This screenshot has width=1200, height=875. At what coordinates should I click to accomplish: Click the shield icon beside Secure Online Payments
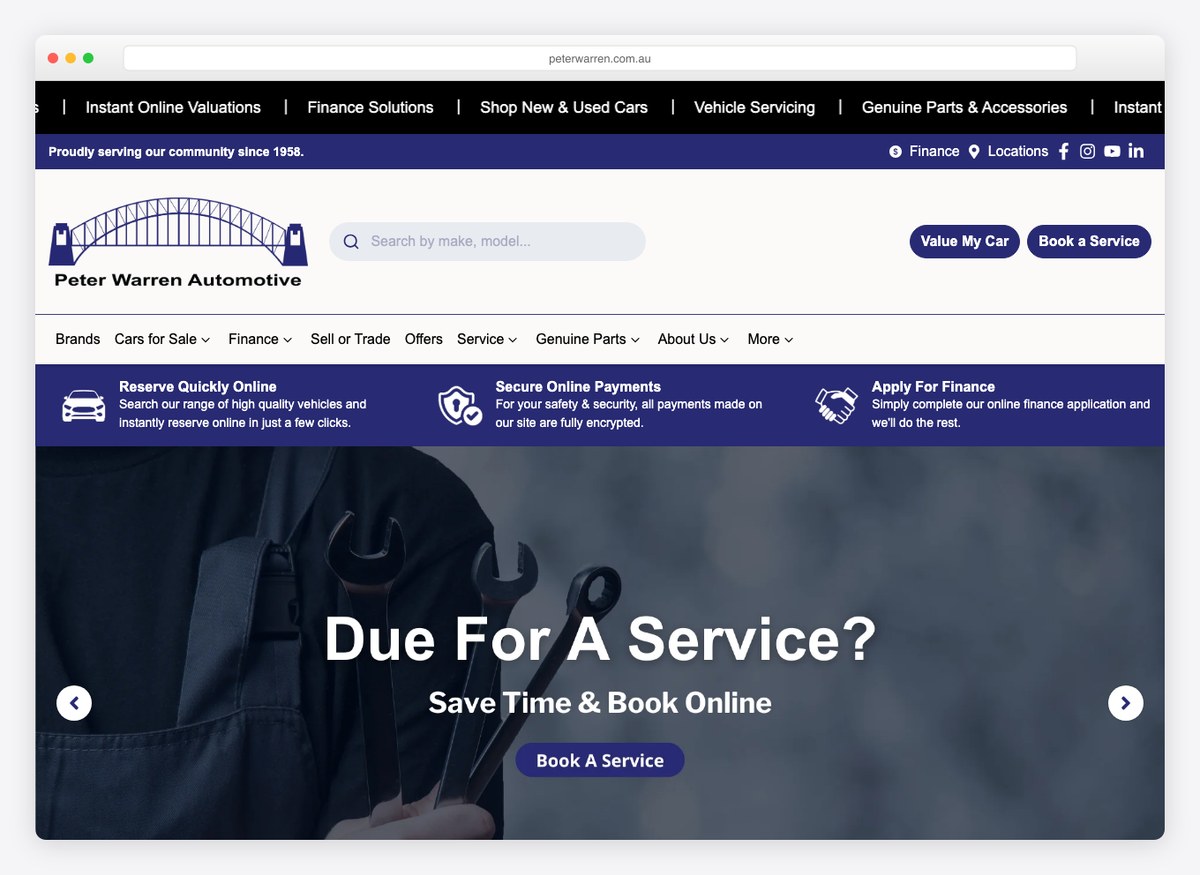(x=460, y=405)
